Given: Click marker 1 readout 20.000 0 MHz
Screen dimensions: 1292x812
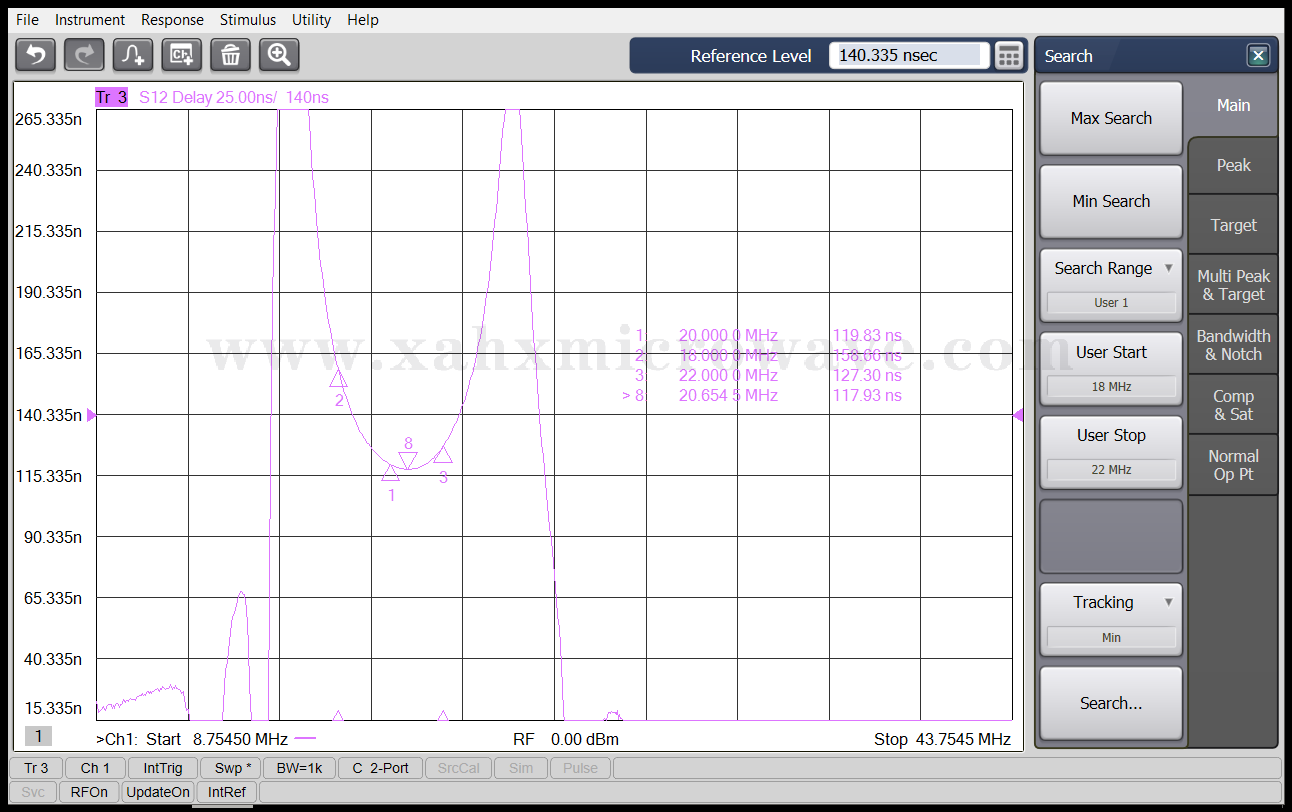Looking at the screenshot, I should [x=728, y=335].
